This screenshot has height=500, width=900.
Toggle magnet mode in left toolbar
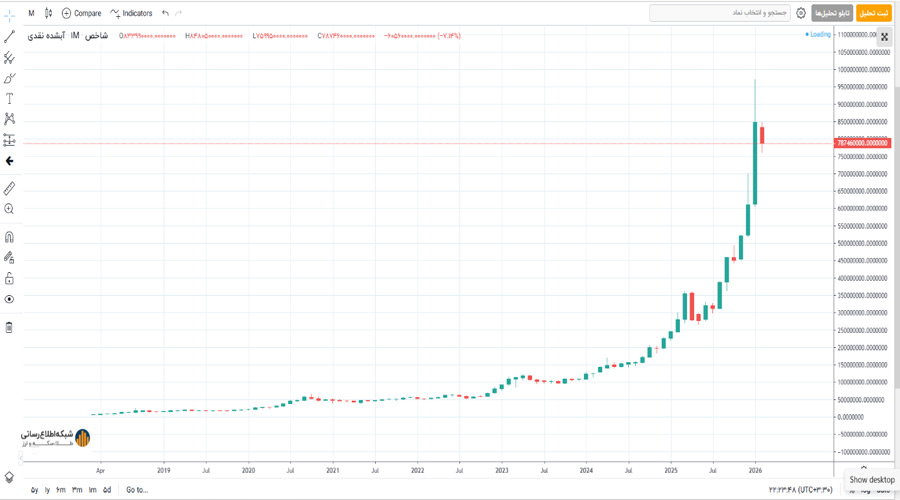pos(9,237)
